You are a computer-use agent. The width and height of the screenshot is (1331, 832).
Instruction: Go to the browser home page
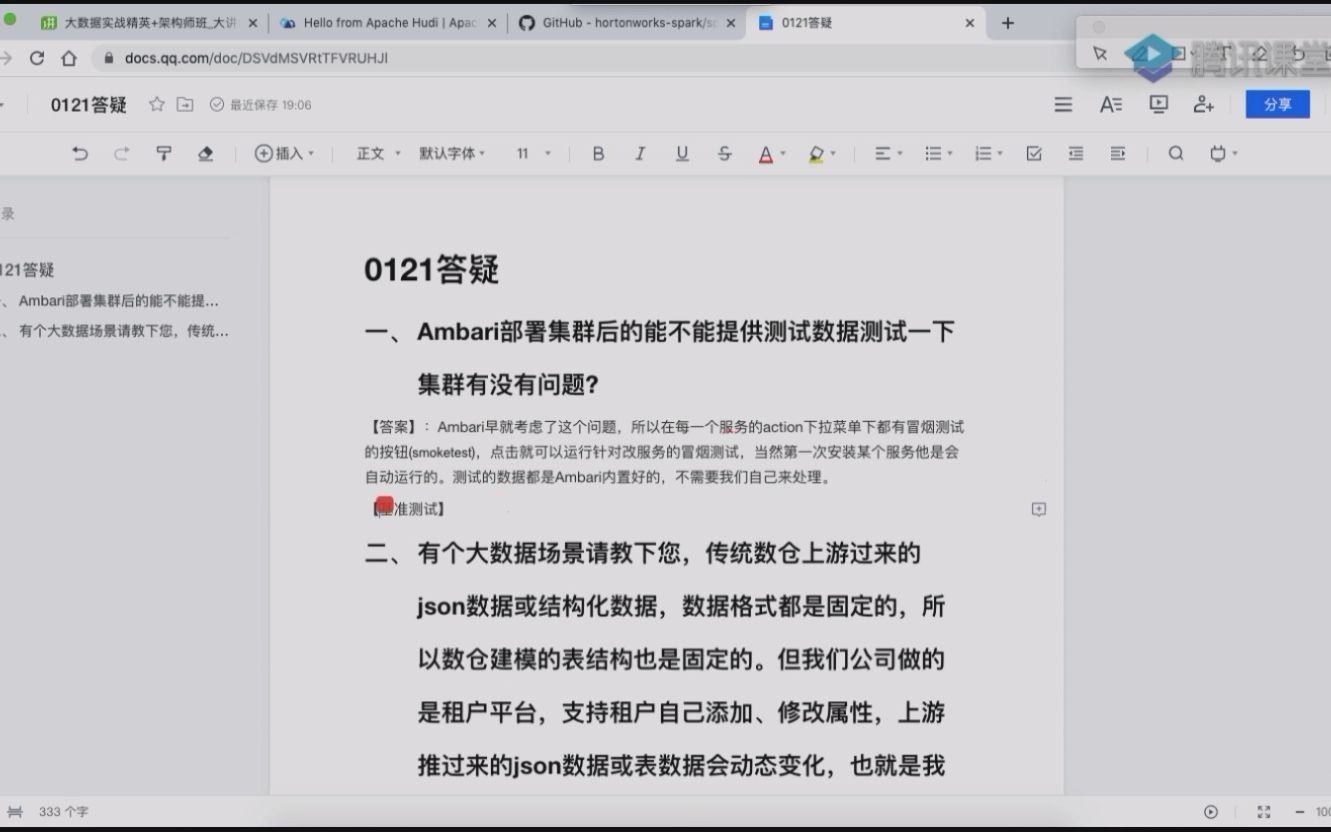69,58
